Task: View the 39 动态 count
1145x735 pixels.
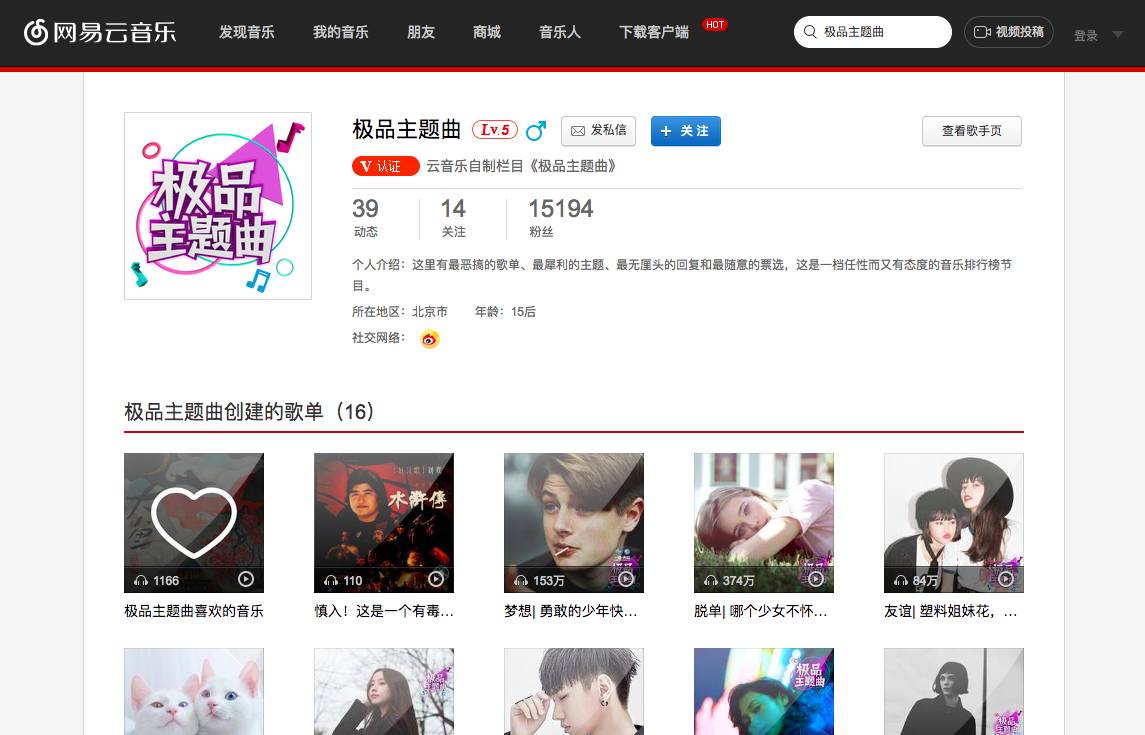Action: pyautogui.click(x=366, y=218)
